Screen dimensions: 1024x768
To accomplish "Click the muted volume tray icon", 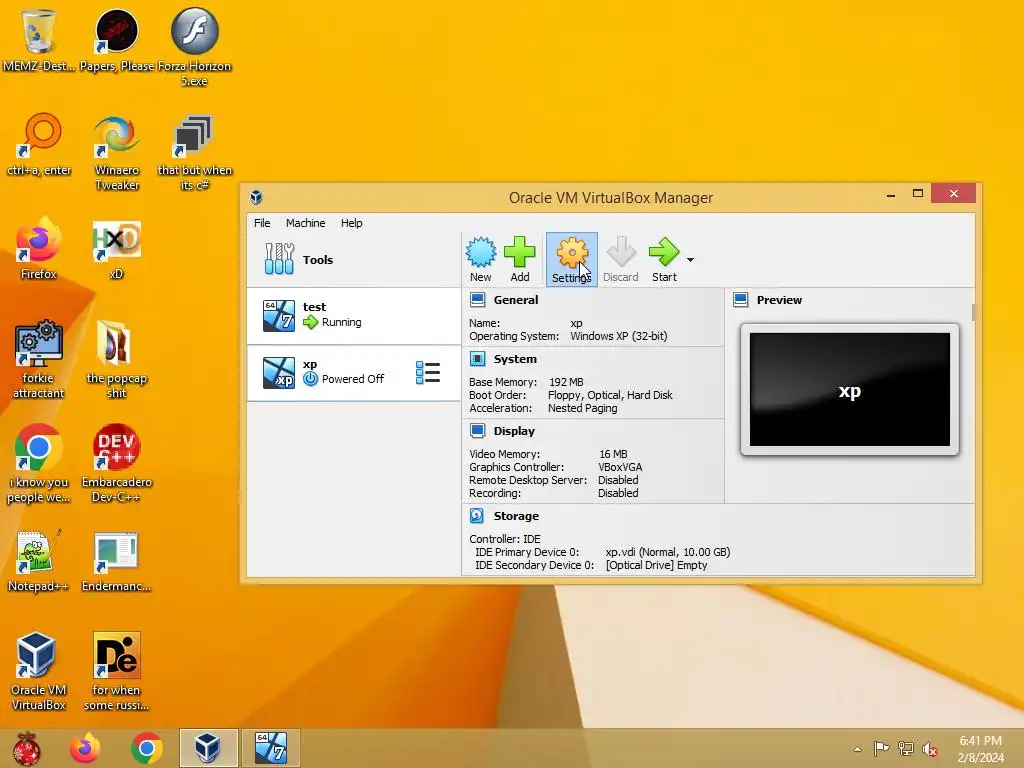I will pos(929,749).
